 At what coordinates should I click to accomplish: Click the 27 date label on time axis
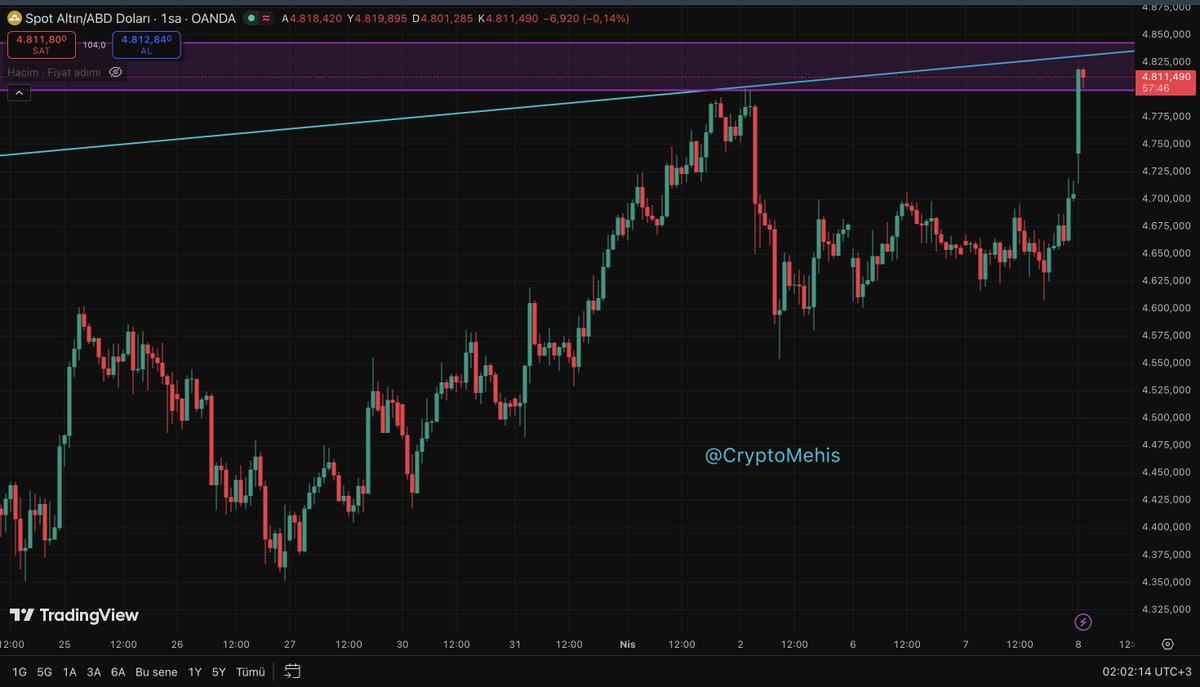pyautogui.click(x=289, y=644)
